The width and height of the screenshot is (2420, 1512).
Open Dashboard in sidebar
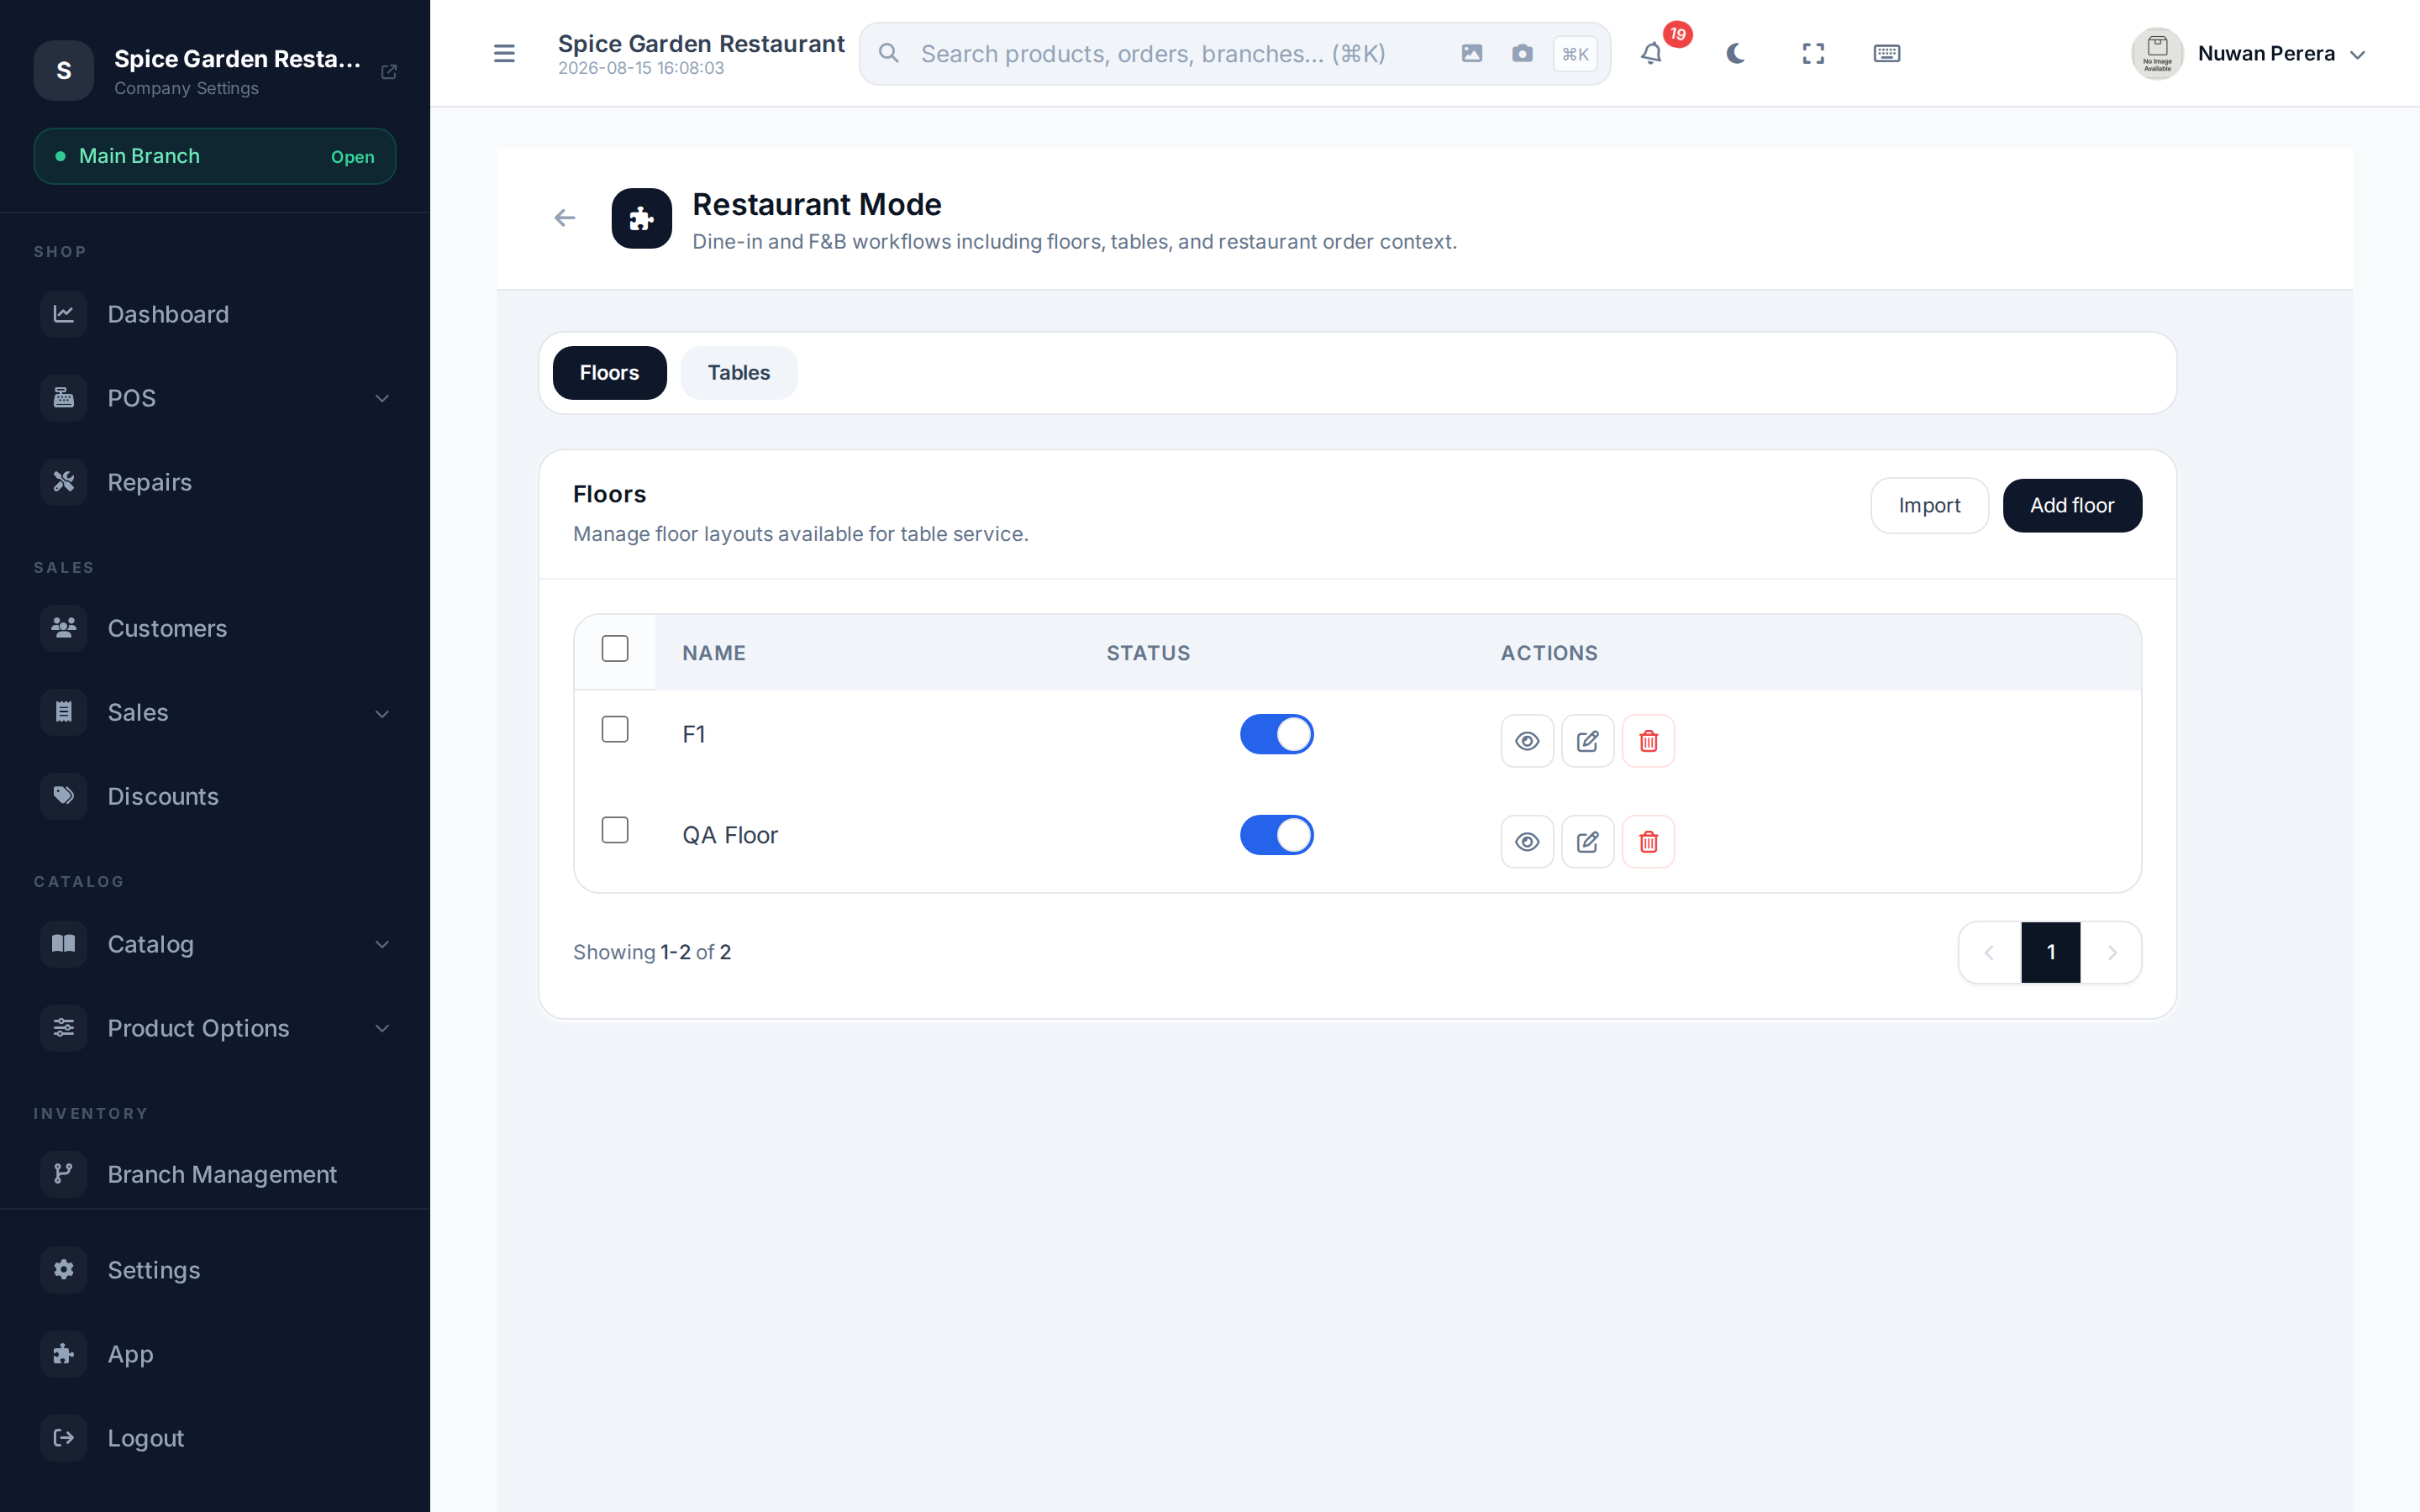click(x=215, y=314)
